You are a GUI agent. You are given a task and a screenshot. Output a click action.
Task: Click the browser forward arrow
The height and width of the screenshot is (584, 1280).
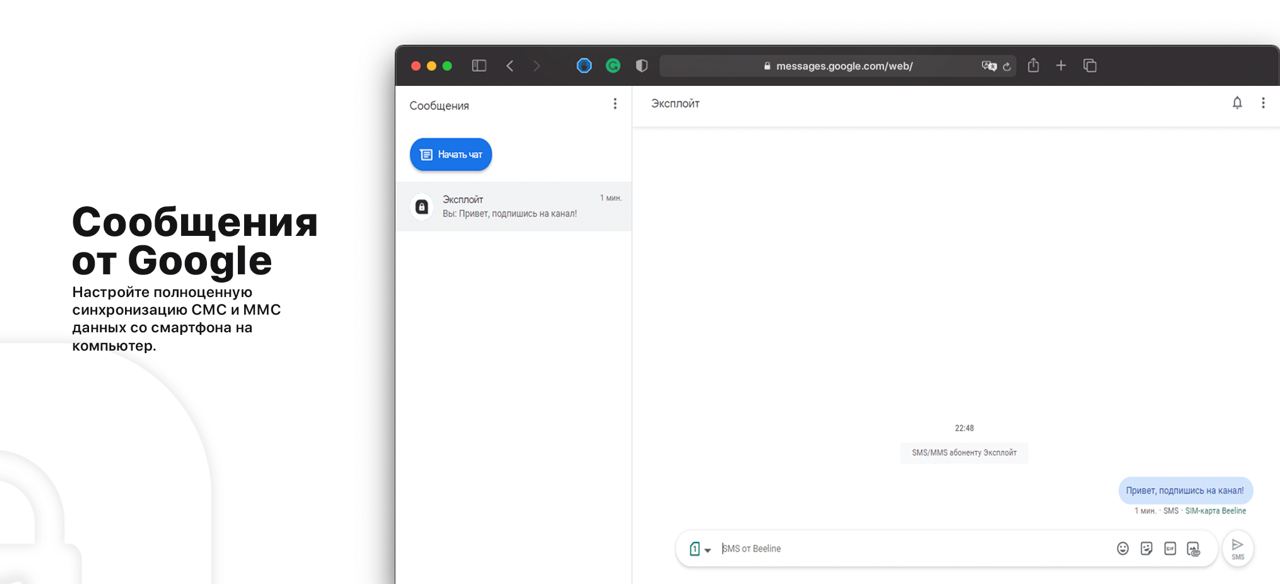click(537, 66)
